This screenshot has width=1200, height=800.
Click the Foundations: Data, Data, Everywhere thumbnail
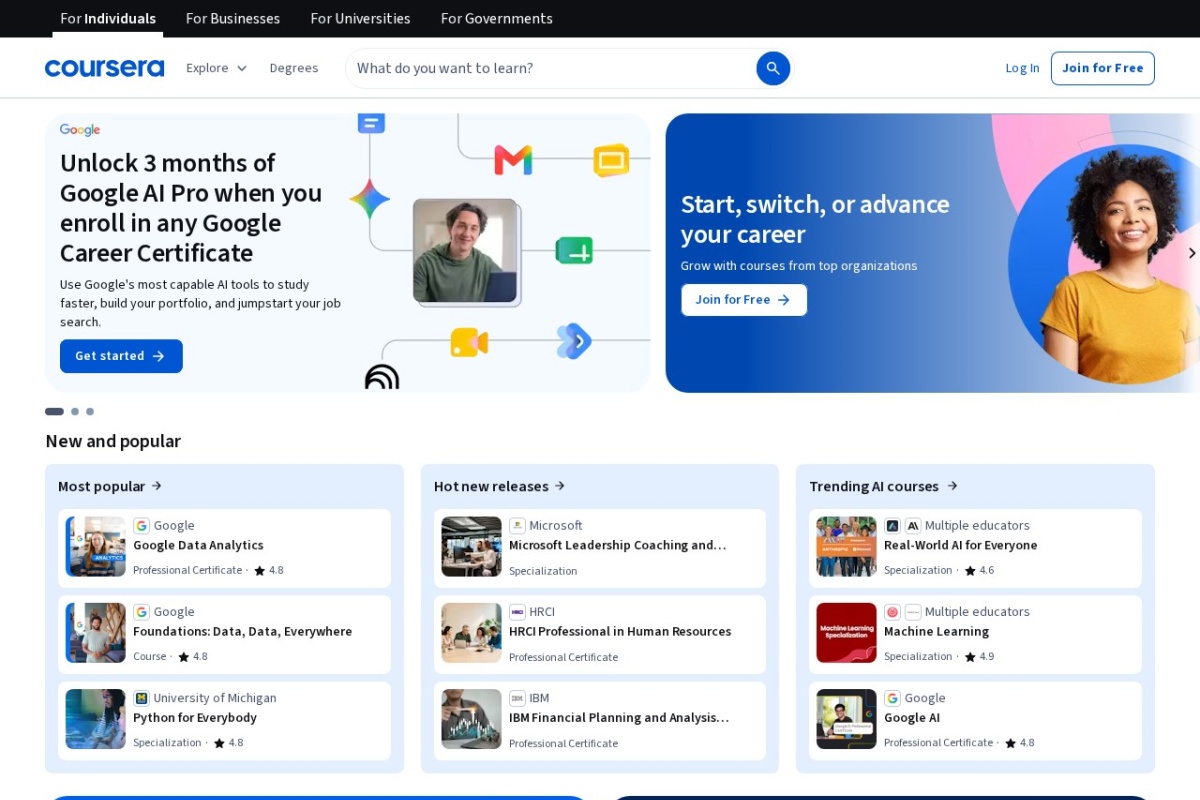tap(96, 633)
